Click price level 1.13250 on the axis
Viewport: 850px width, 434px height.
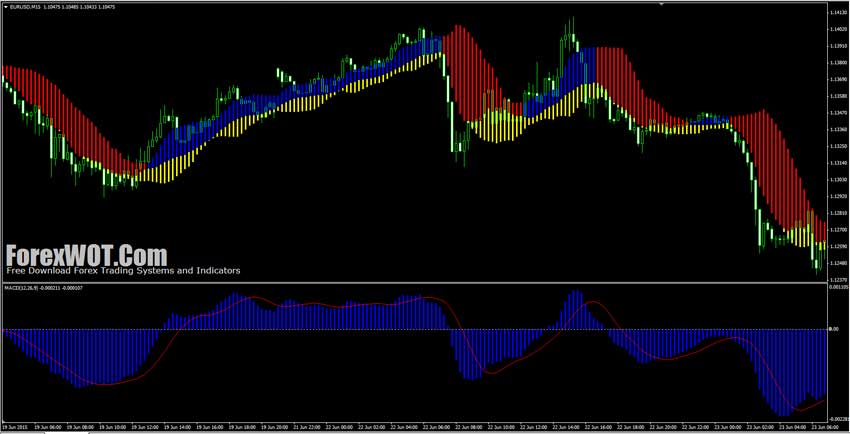click(x=838, y=145)
